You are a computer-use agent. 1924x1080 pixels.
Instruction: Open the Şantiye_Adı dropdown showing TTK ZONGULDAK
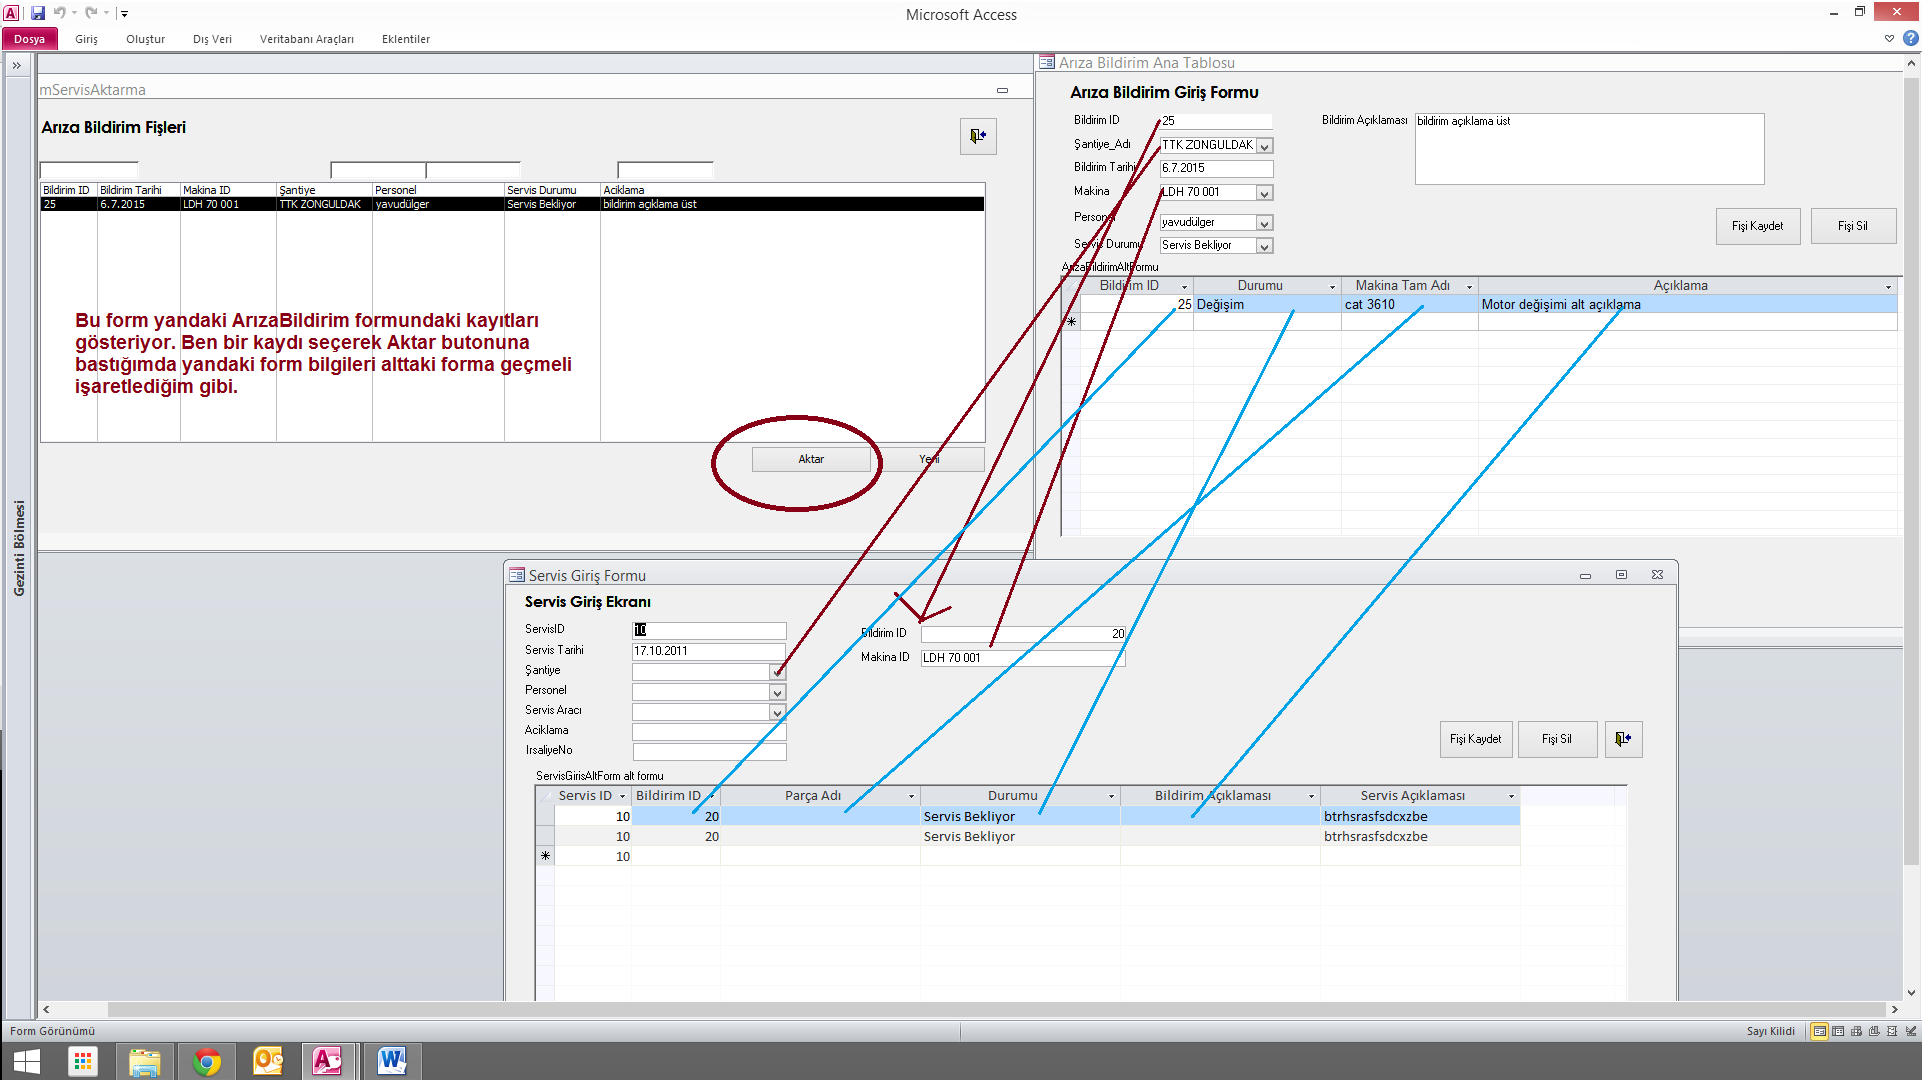pos(1264,146)
